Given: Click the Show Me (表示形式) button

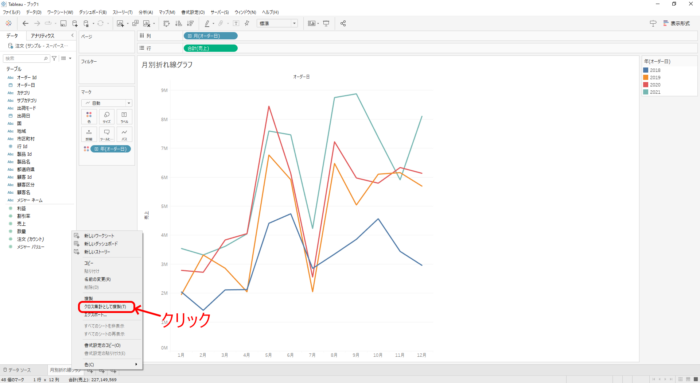Looking at the screenshot, I should pos(677,23).
